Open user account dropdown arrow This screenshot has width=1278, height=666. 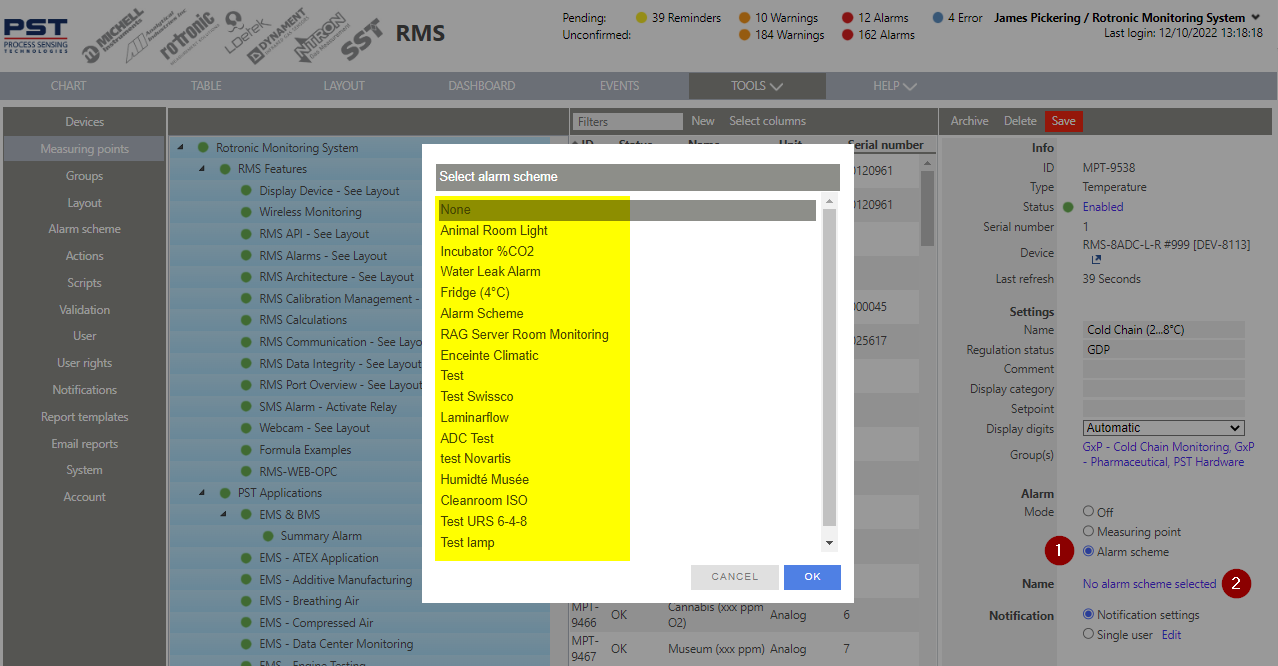point(1255,18)
